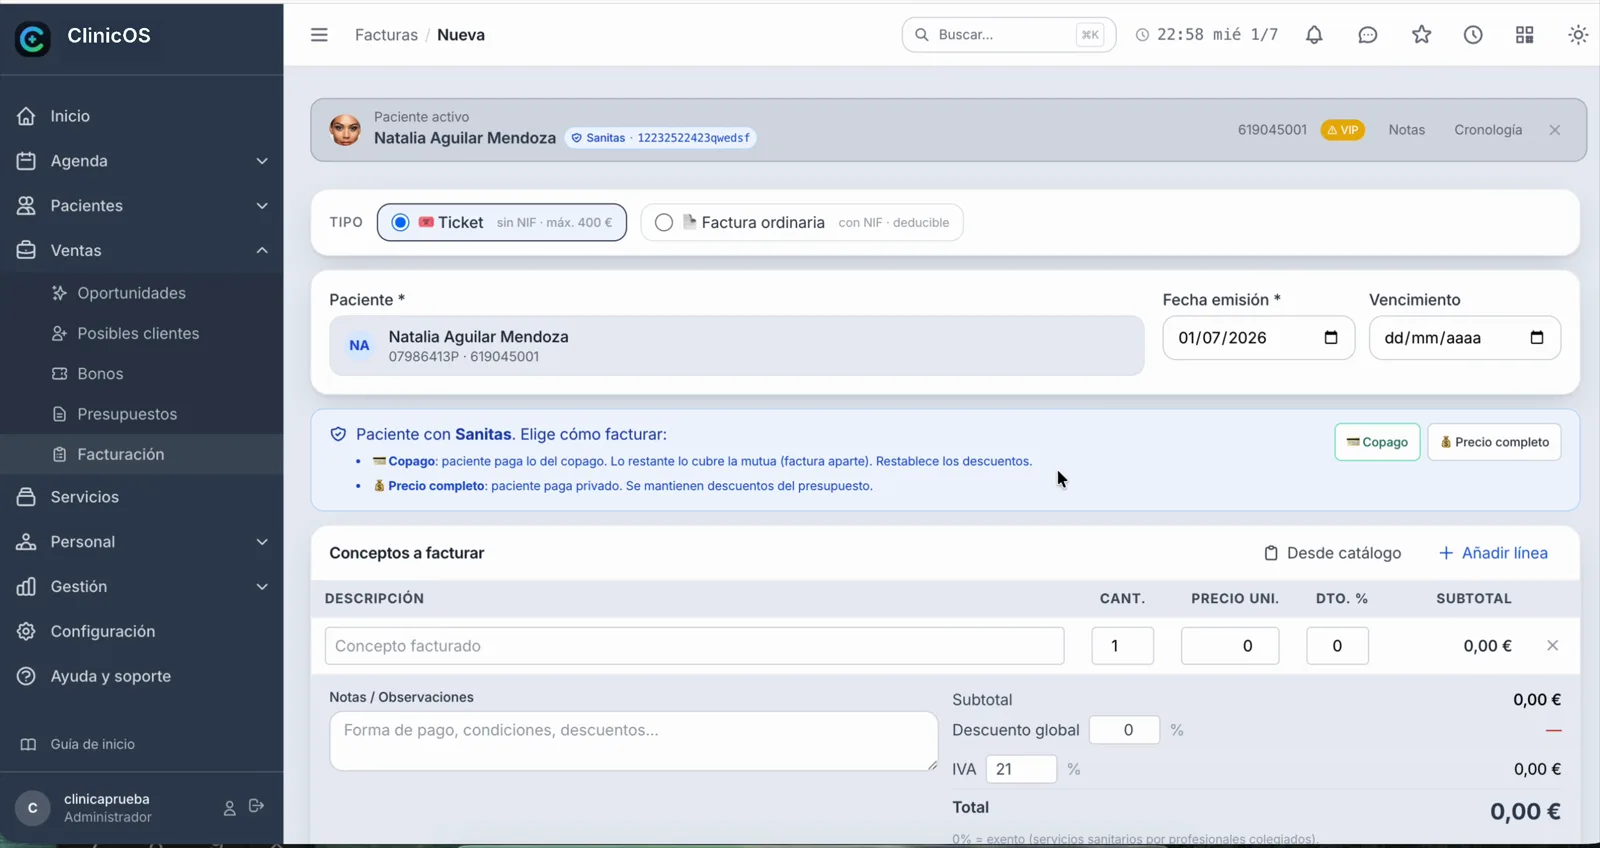Click the ClinicOS logo icon

(33, 38)
